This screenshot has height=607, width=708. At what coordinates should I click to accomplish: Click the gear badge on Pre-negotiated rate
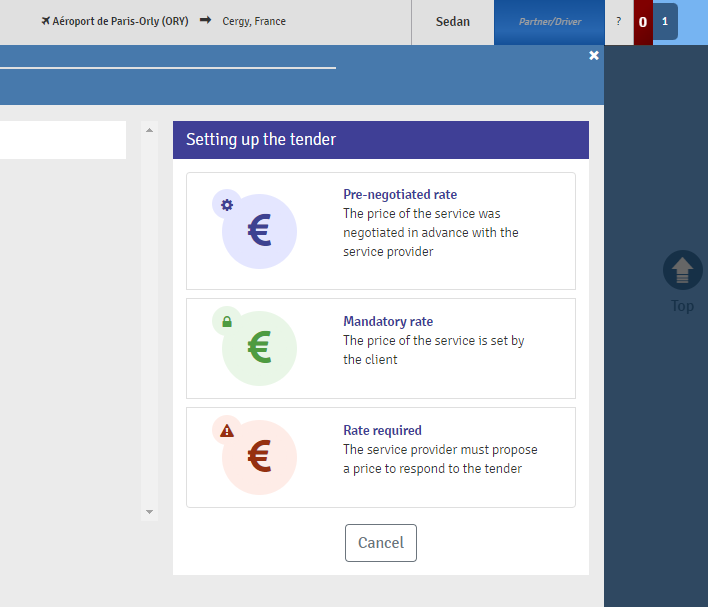click(x=227, y=205)
